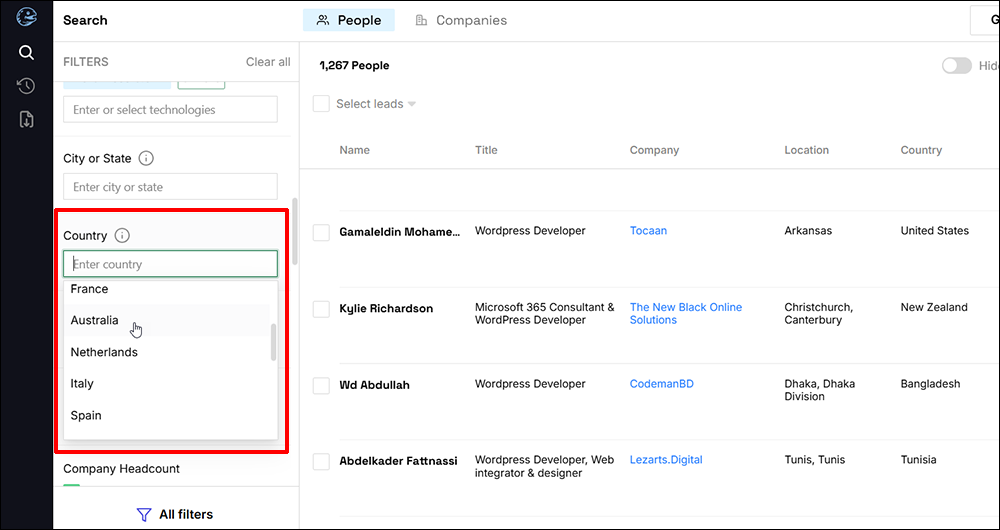Open the Tocaan company link
This screenshot has height=530, width=1000.
pyautogui.click(x=648, y=231)
